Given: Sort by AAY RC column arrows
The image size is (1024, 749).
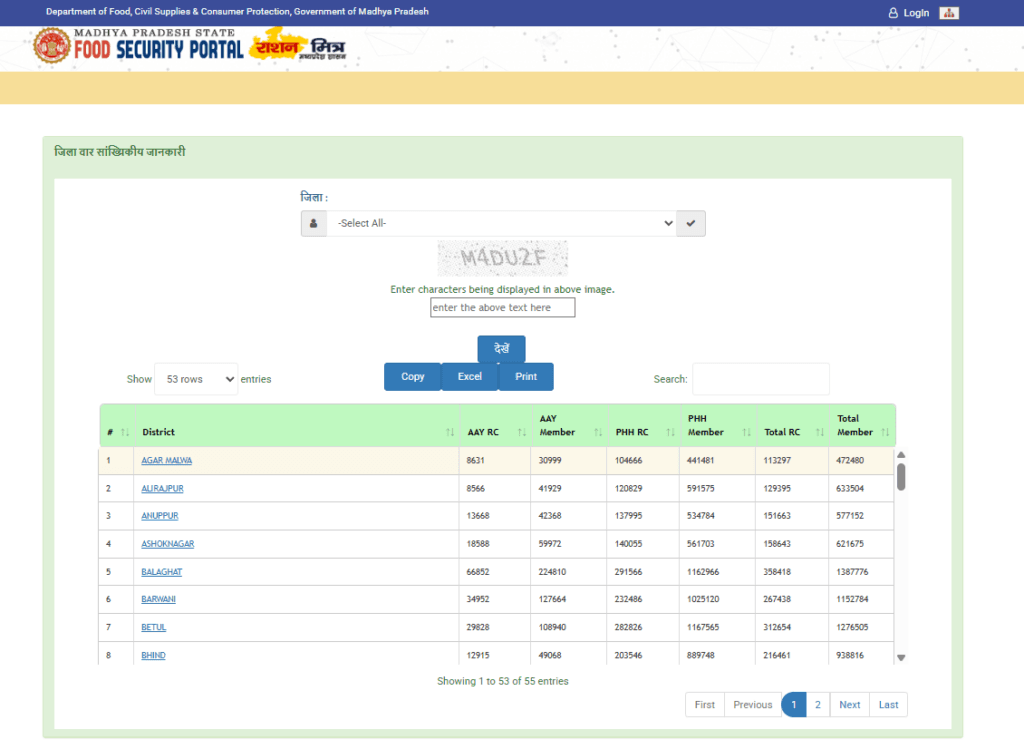Looking at the screenshot, I should click(522, 432).
